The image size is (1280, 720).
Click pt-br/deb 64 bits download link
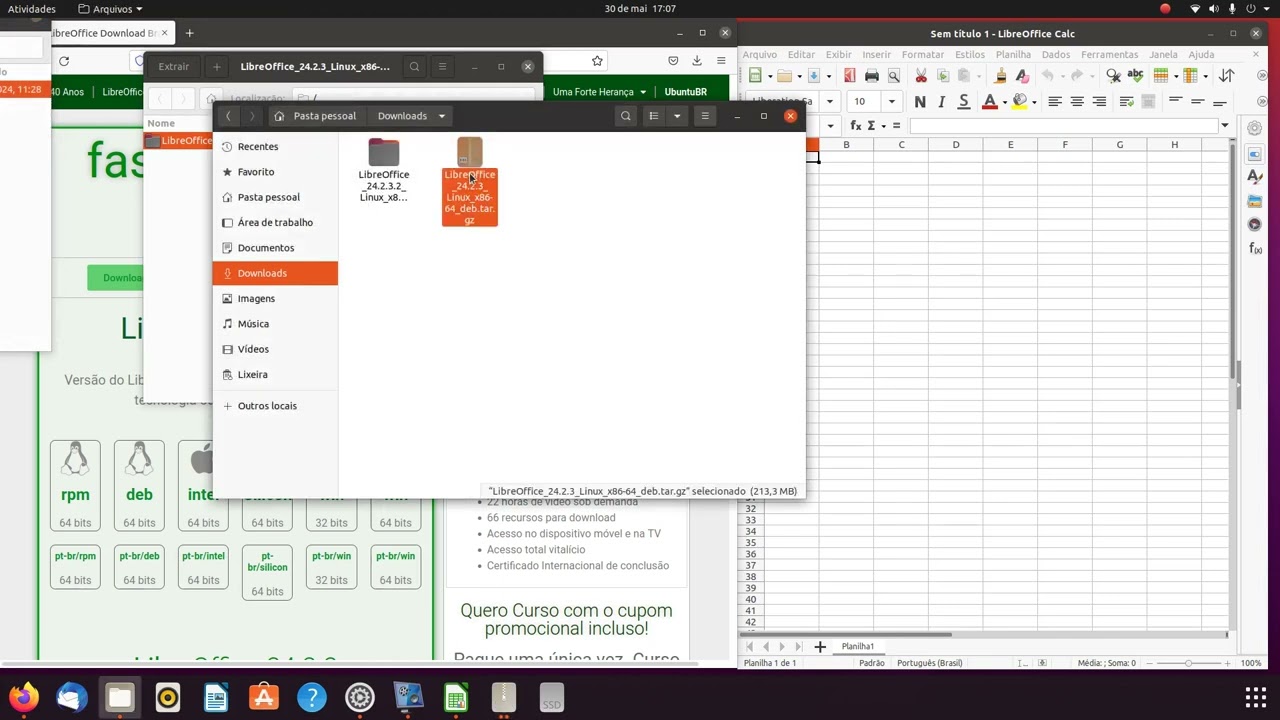coord(139,567)
